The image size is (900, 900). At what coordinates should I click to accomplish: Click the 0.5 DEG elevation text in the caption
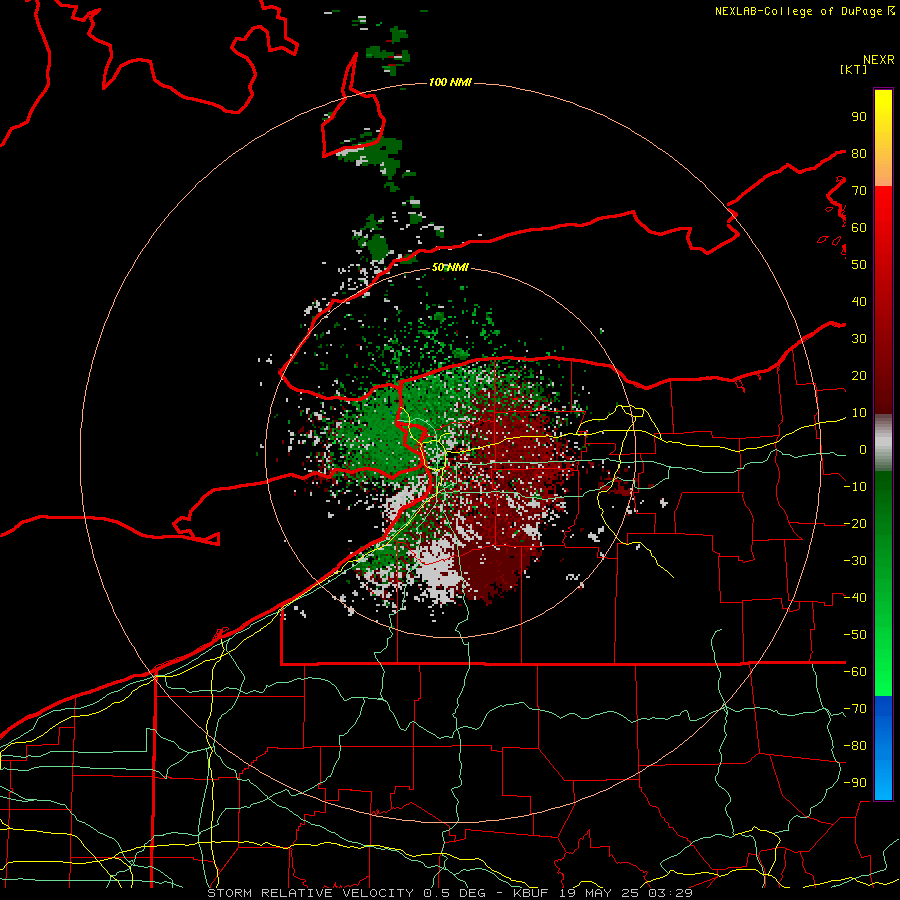[455, 893]
